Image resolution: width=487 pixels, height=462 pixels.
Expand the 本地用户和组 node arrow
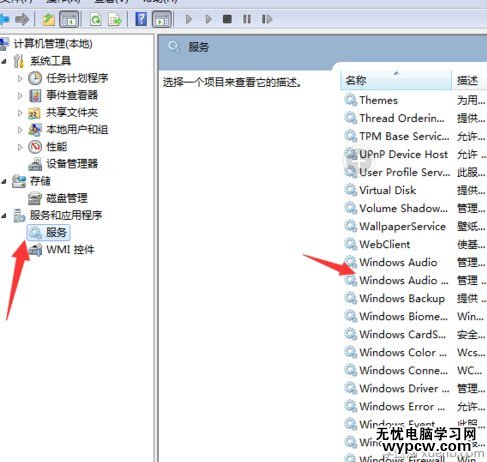click(20, 130)
